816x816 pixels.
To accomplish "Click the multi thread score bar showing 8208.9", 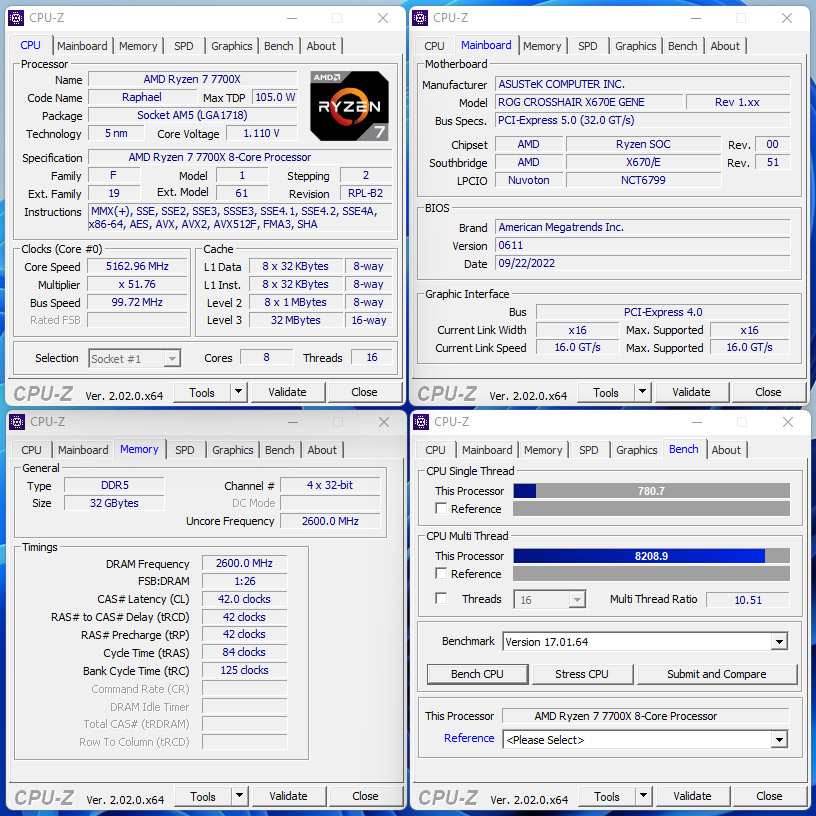I will [x=652, y=556].
